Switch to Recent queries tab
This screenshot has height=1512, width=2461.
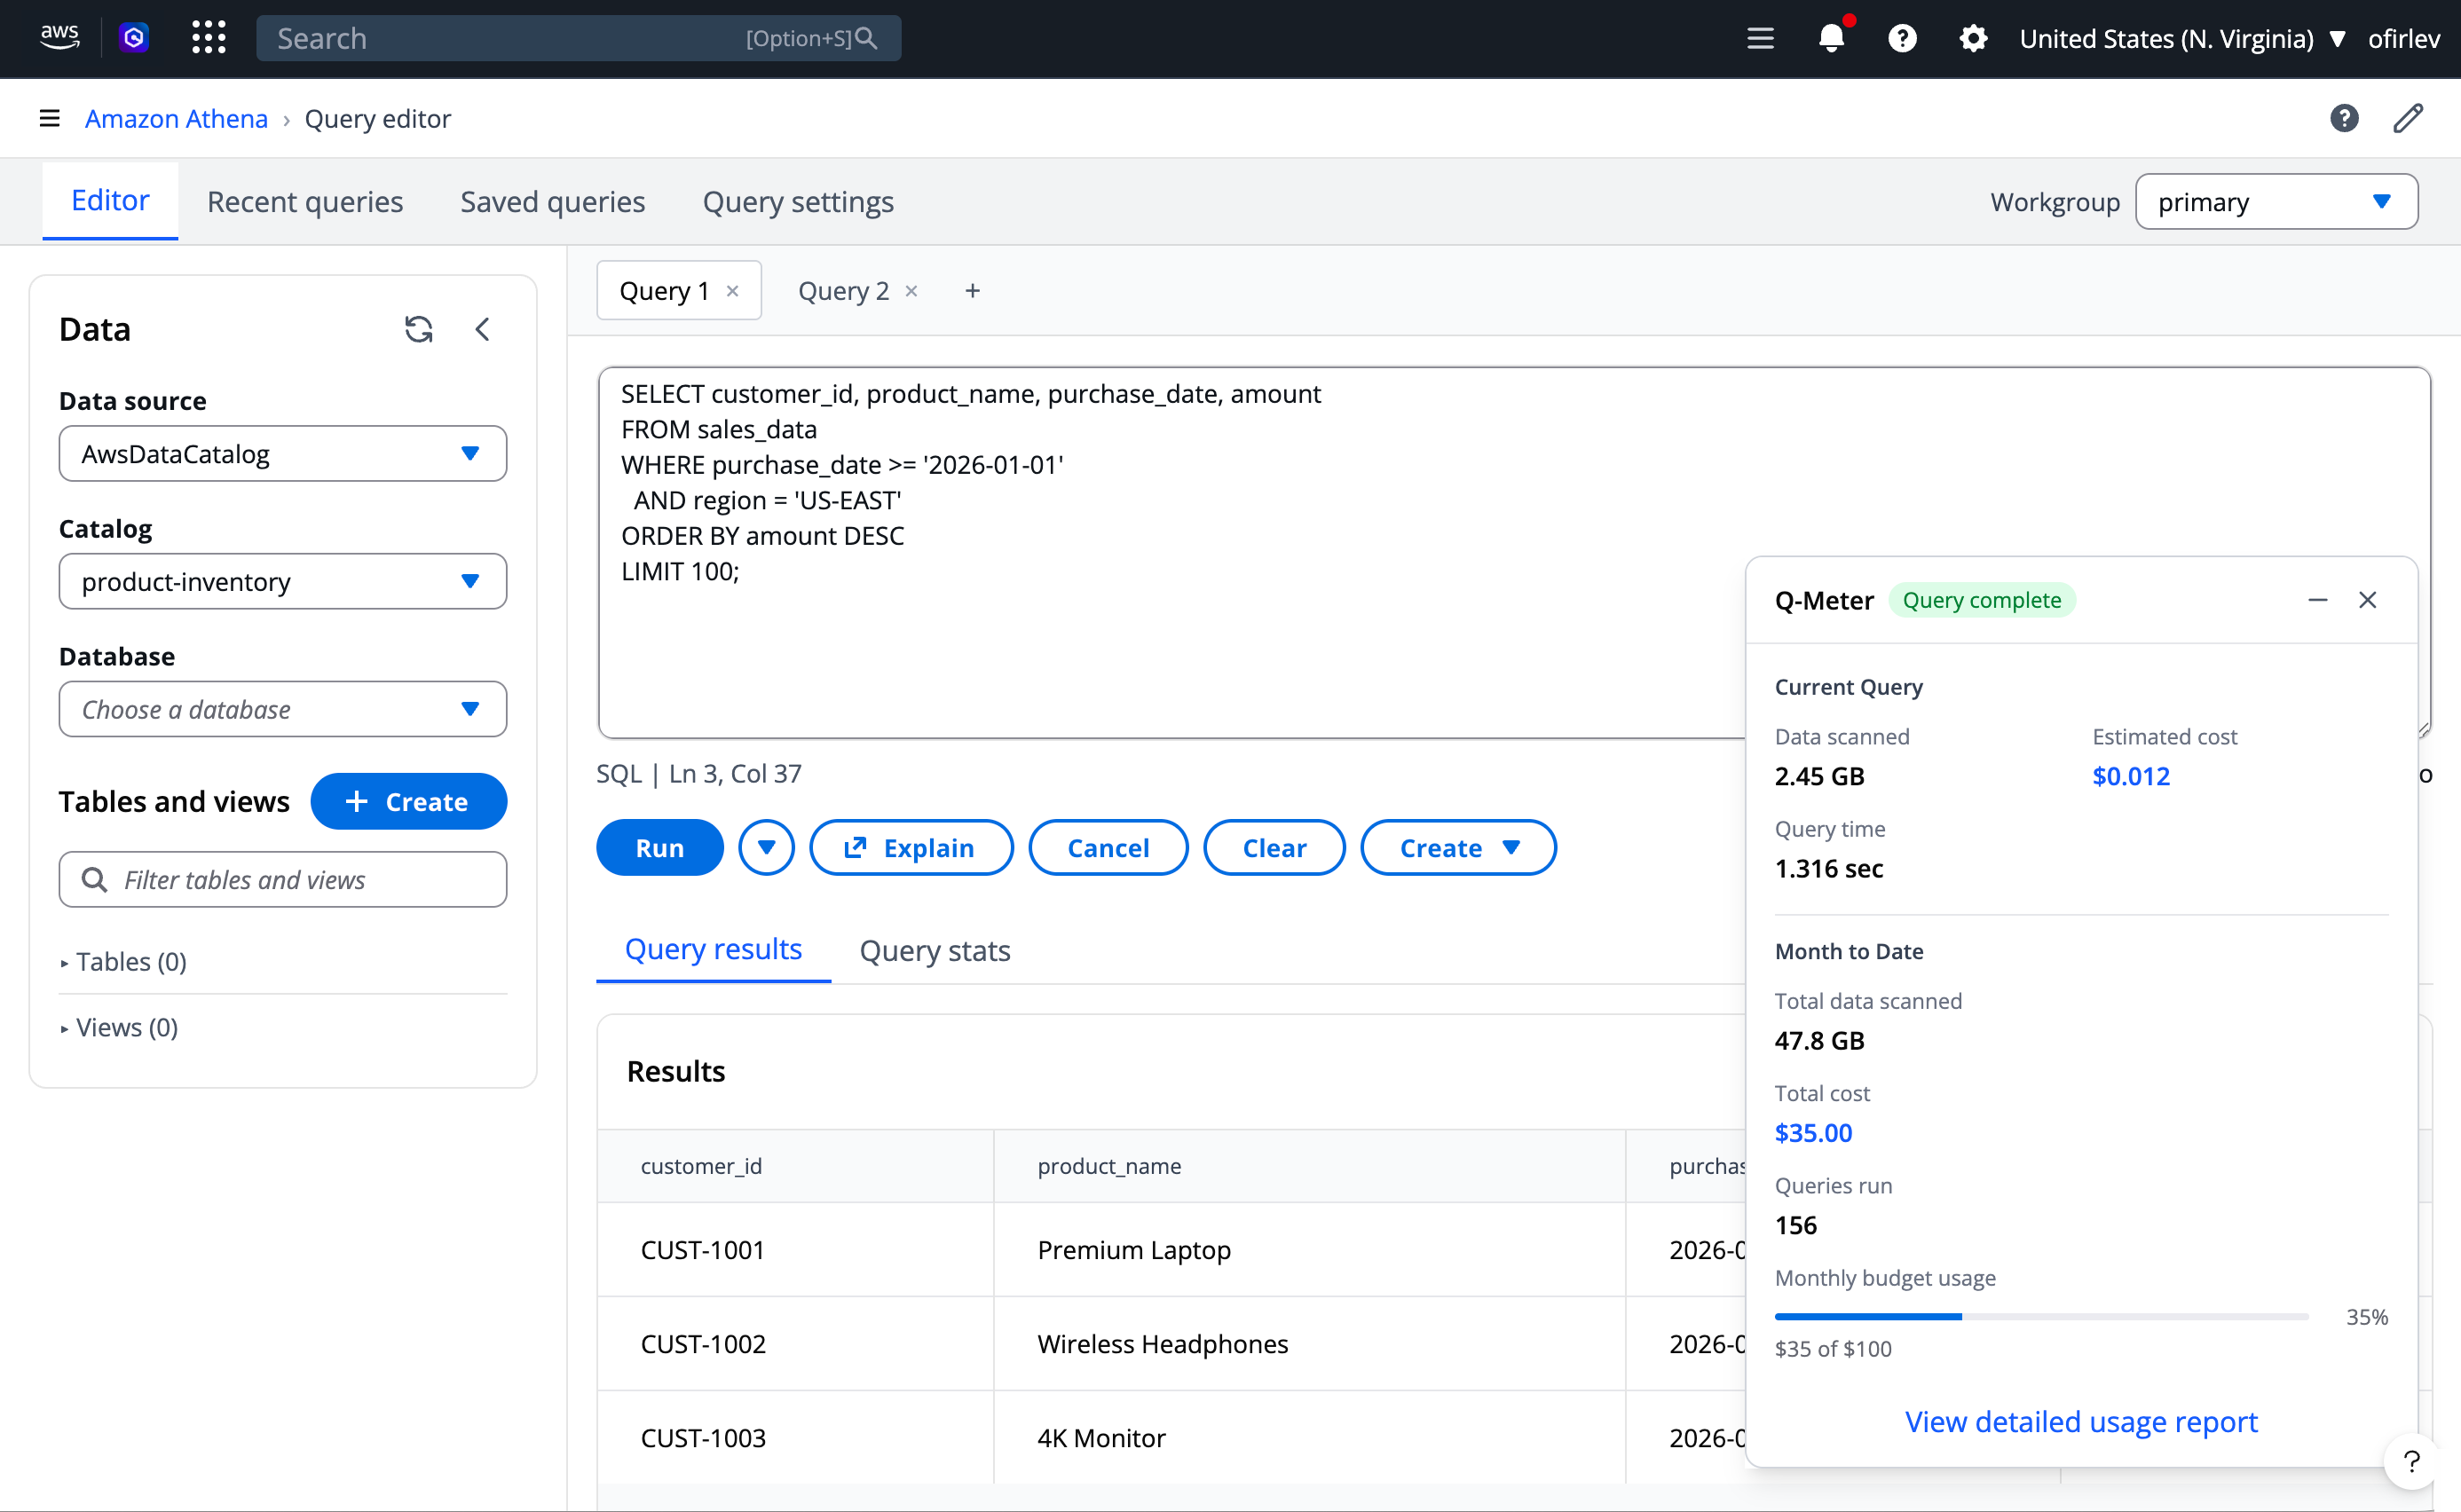(304, 202)
